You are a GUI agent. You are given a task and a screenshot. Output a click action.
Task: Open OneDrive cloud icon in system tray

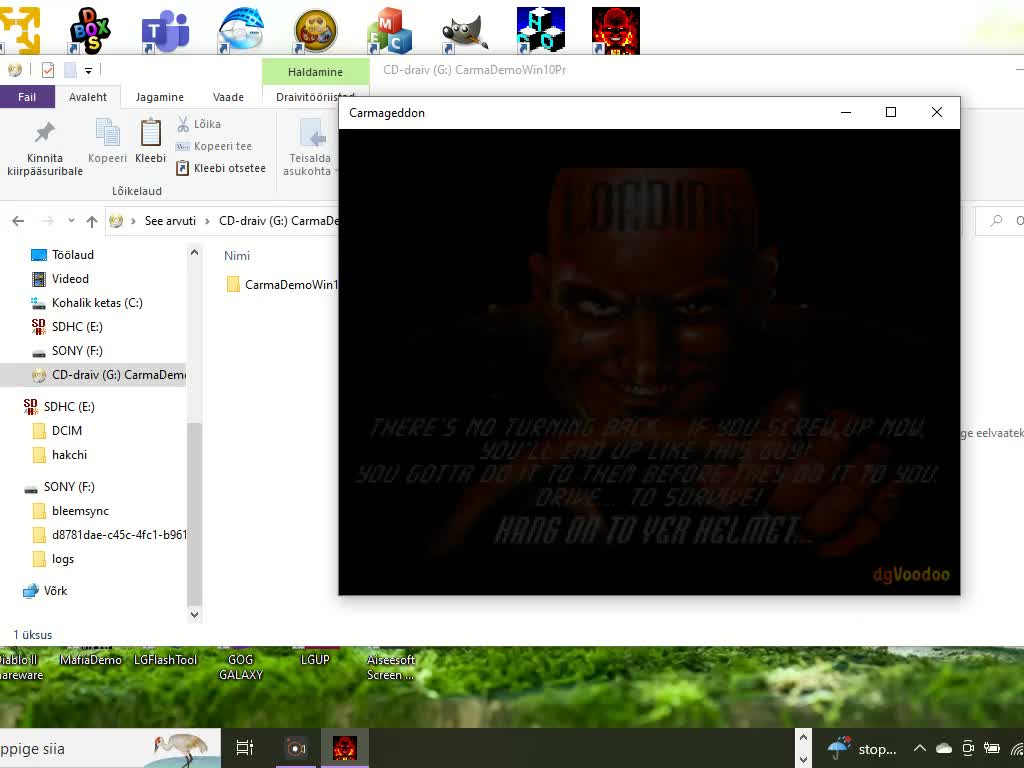943,748
